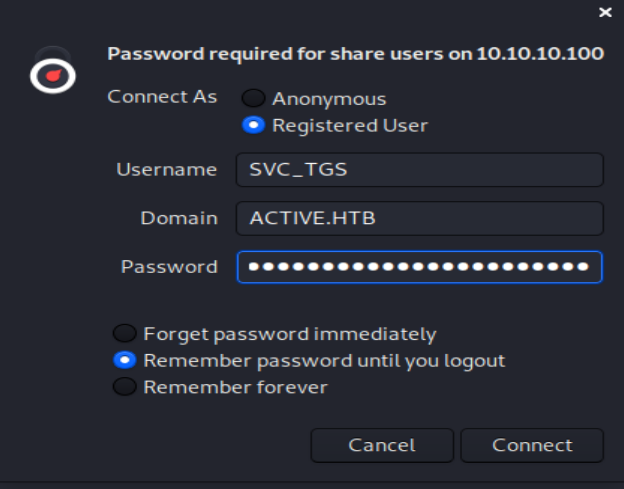Viewport: 624px width, 489px height.
Task: Enable Forget password immediately radio circle
Action: [x=125, y=334]
